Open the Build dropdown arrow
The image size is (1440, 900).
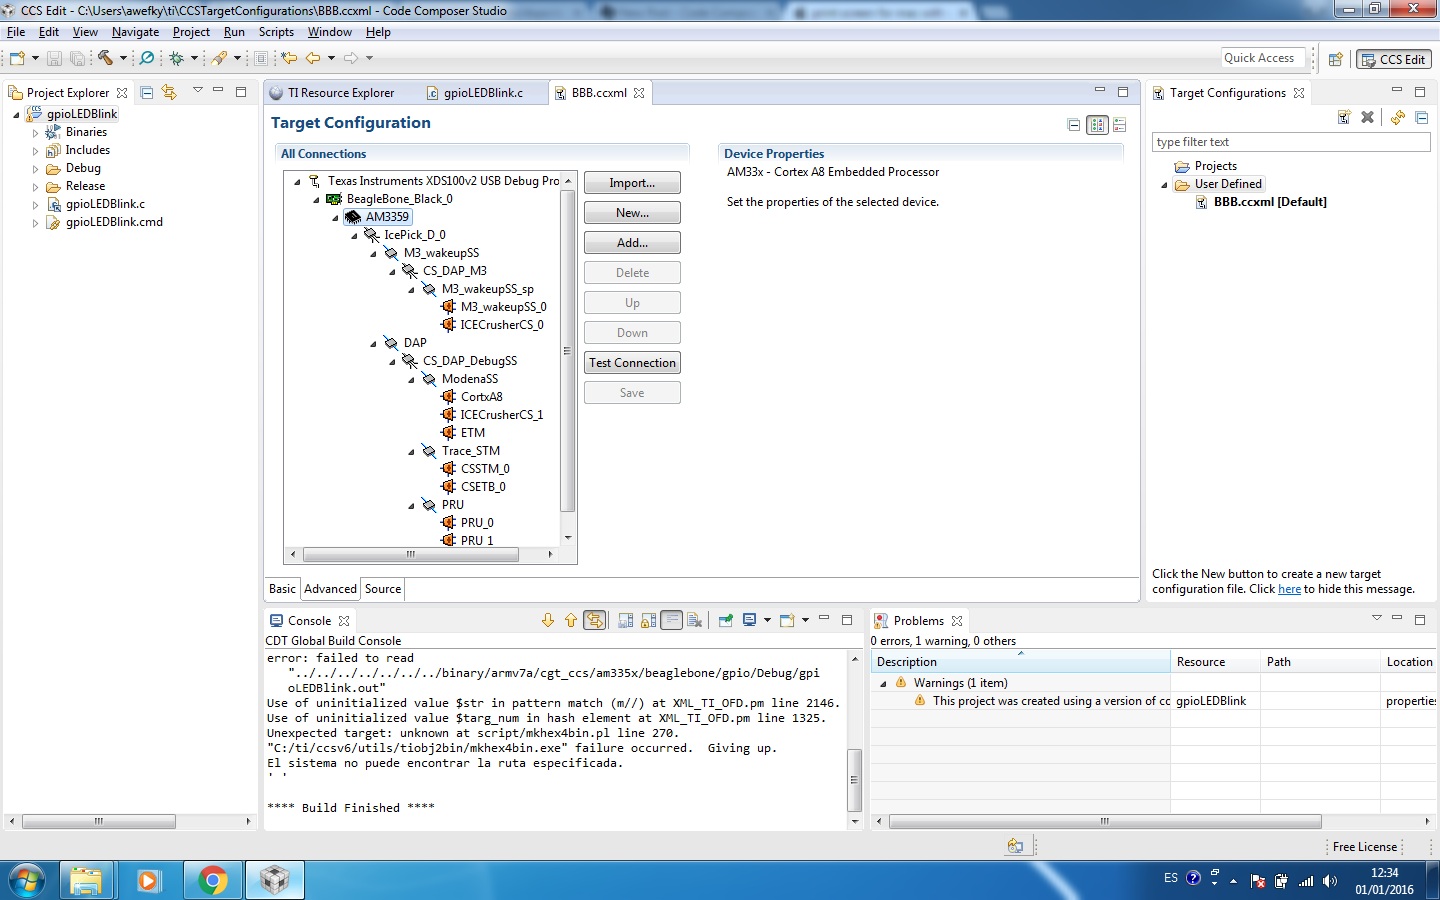pyautogui.click(x=123, y=58)
